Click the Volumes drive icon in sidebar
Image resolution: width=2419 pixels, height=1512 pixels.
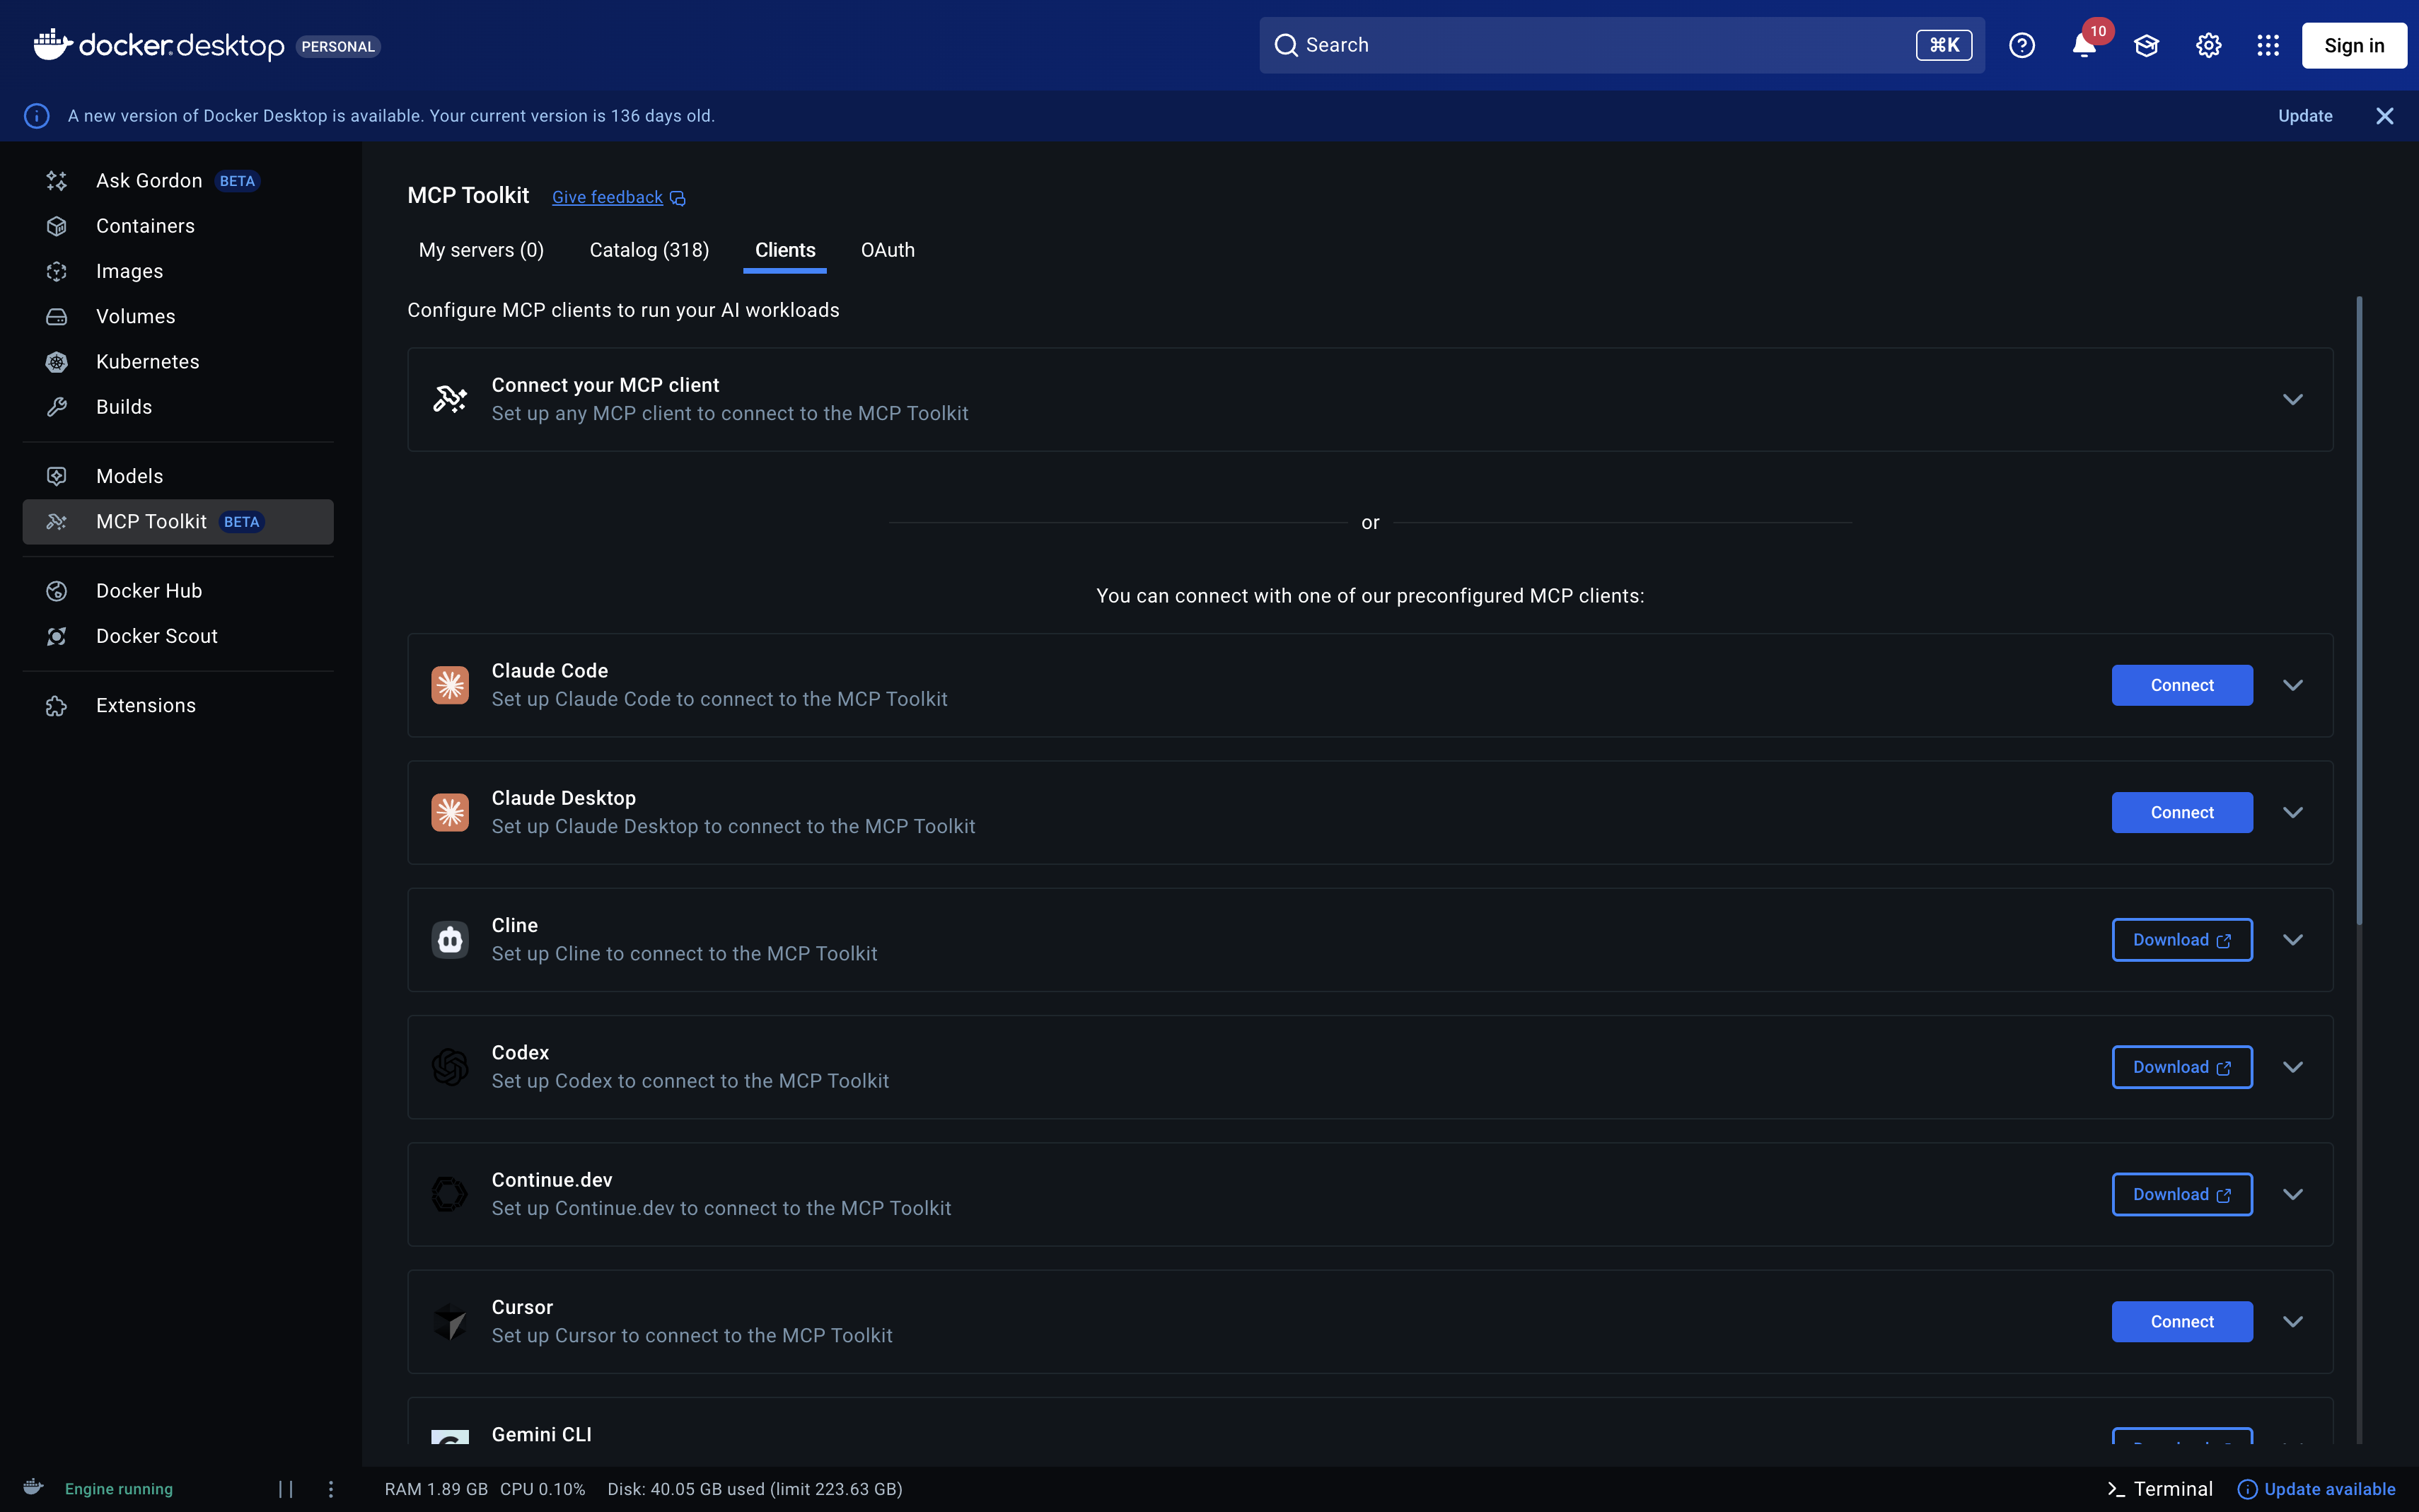(x=57, y=316)
